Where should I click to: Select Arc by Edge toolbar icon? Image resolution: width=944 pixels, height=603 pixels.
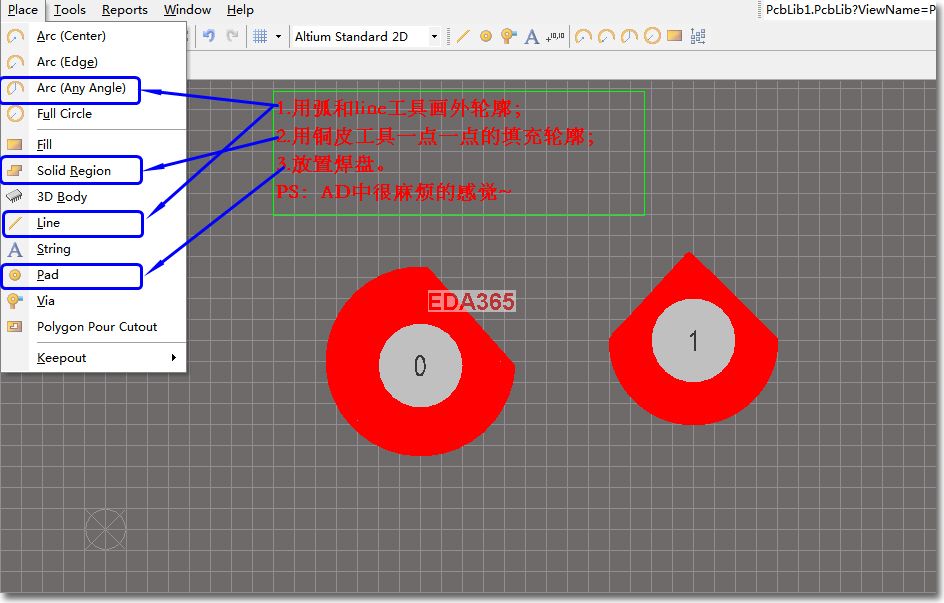tap(606, 37)
